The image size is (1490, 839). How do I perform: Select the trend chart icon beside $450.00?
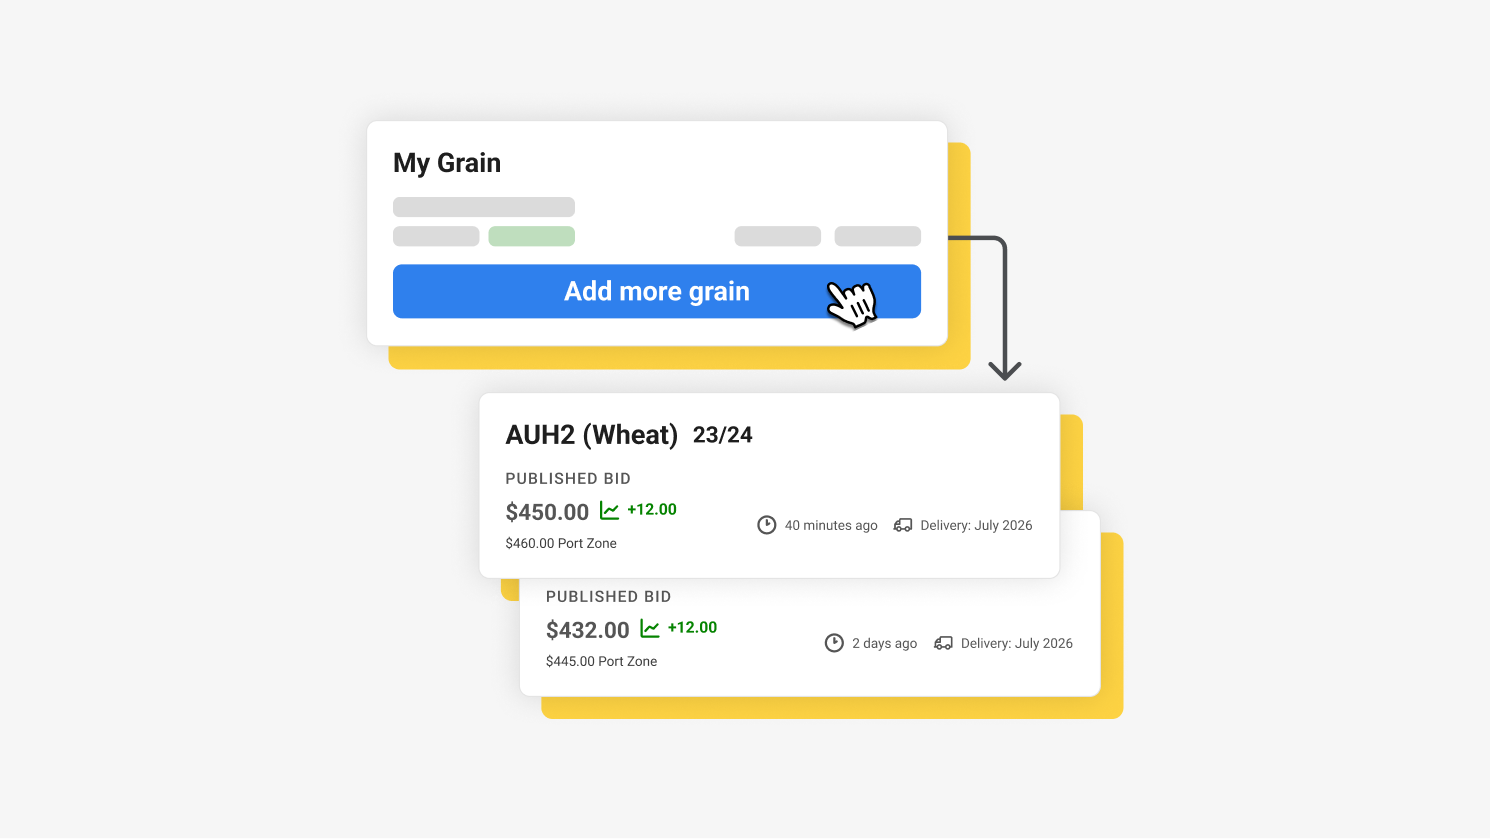coord(610,511)
